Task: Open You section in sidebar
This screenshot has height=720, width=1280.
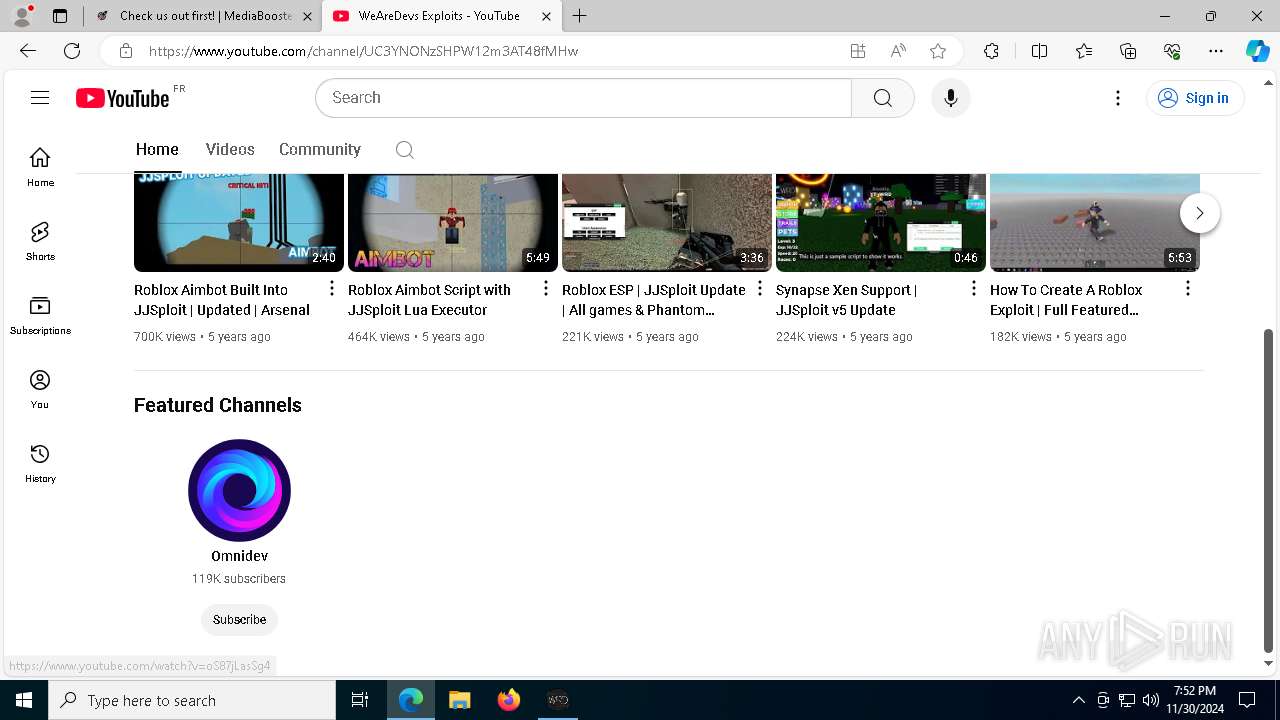Action: pyautogui.click(x=40, y=389)
